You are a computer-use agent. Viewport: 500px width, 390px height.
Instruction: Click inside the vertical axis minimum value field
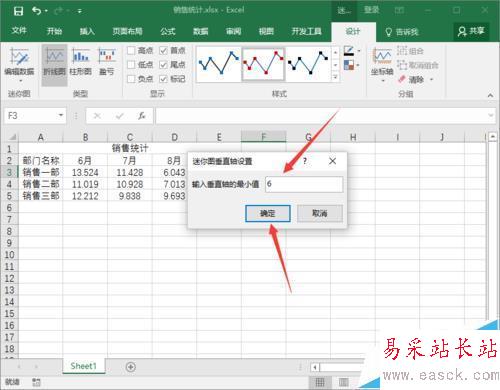pyautogui.click(x=304, y=184)
